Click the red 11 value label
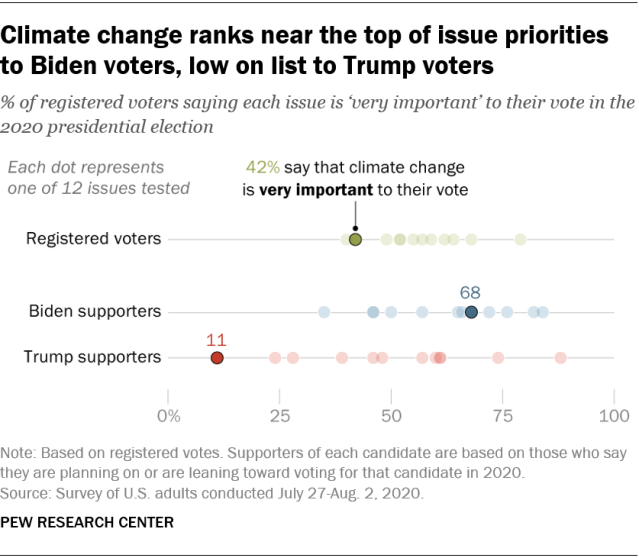 [x=217, y=337]
